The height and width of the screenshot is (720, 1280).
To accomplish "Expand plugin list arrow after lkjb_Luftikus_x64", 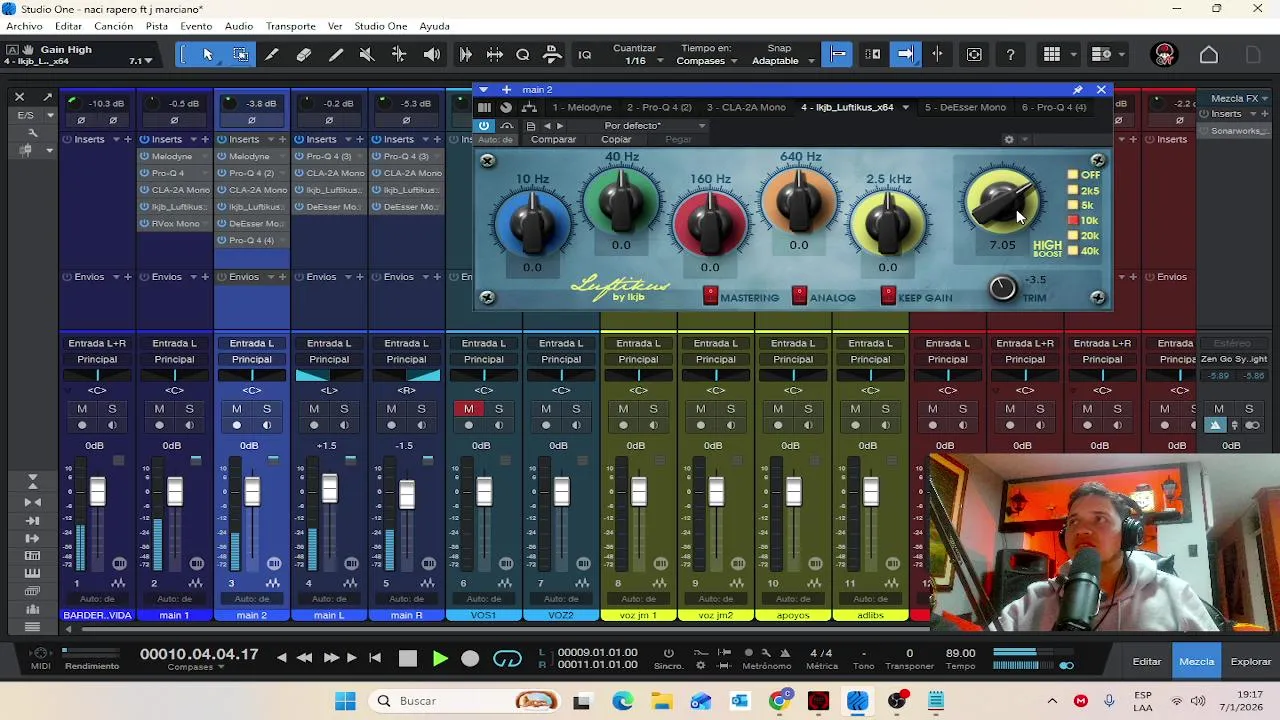I will 906,107.
